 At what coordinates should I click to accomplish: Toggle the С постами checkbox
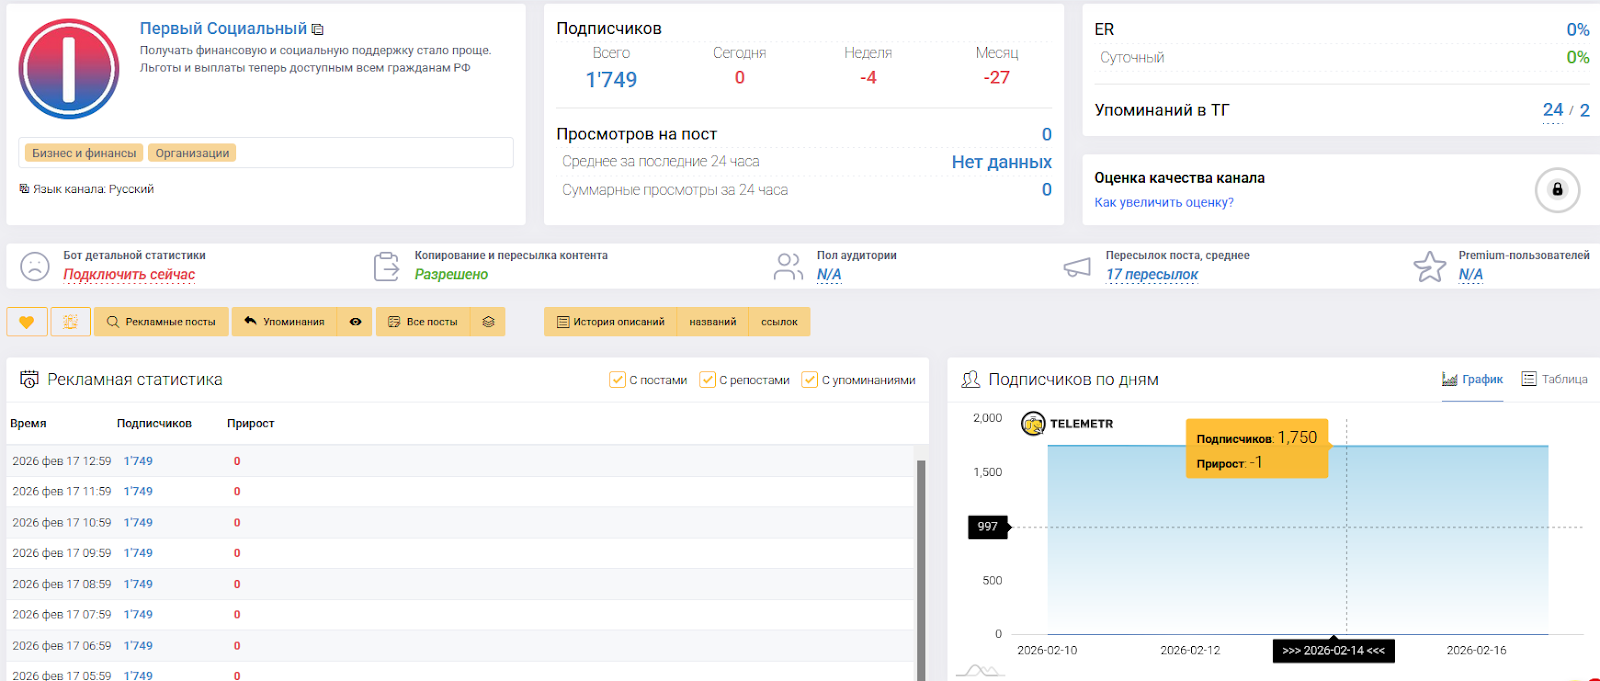click(617, 380)
